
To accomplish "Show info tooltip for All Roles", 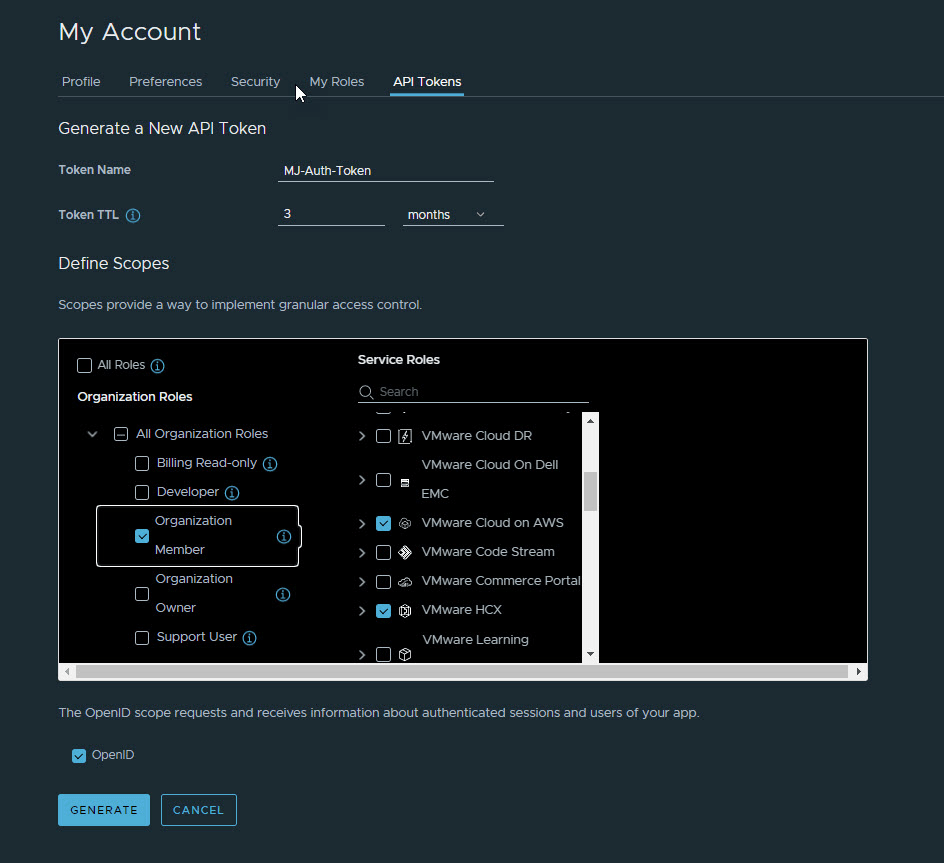I will pyautogui.click(x=157, y=366).
